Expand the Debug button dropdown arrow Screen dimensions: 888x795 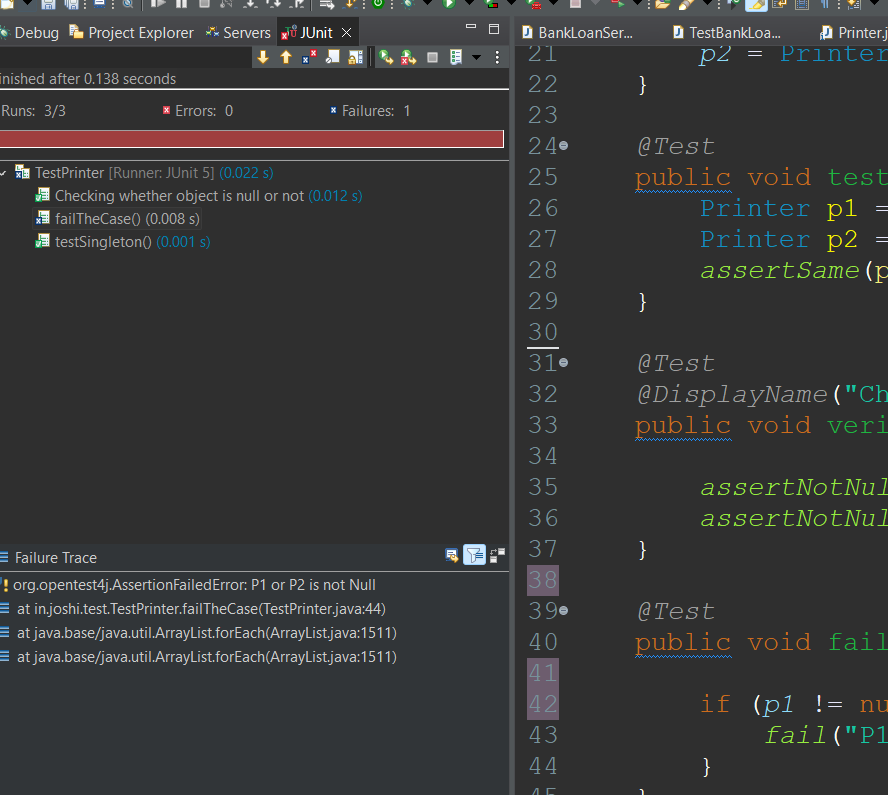[428, 3]
